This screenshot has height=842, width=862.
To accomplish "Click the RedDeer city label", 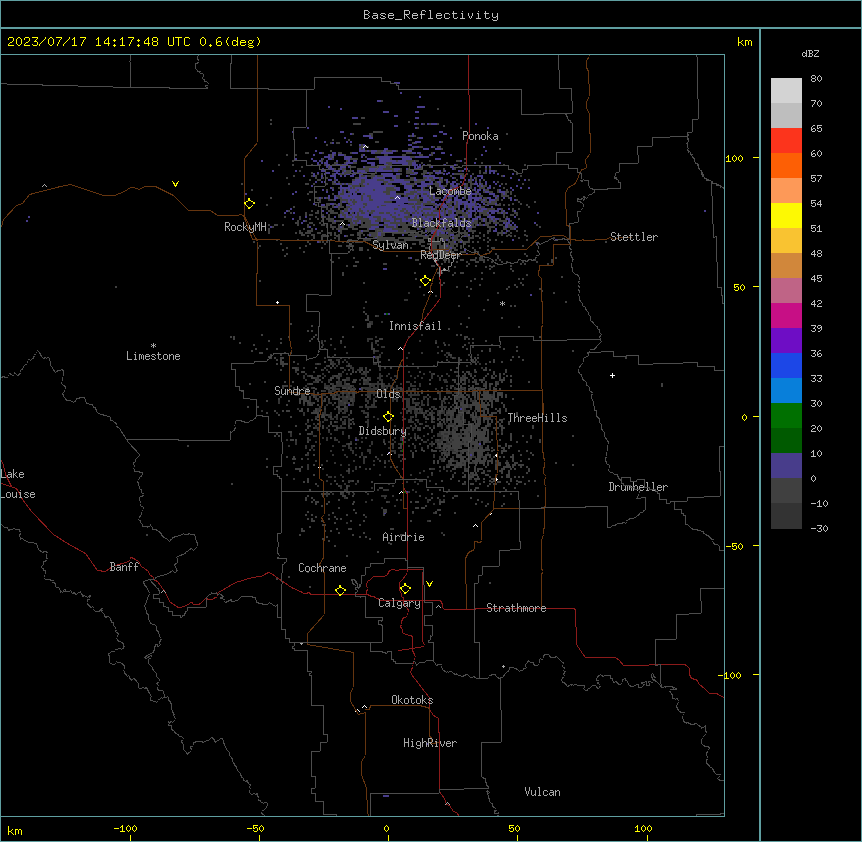I will 440,255.
